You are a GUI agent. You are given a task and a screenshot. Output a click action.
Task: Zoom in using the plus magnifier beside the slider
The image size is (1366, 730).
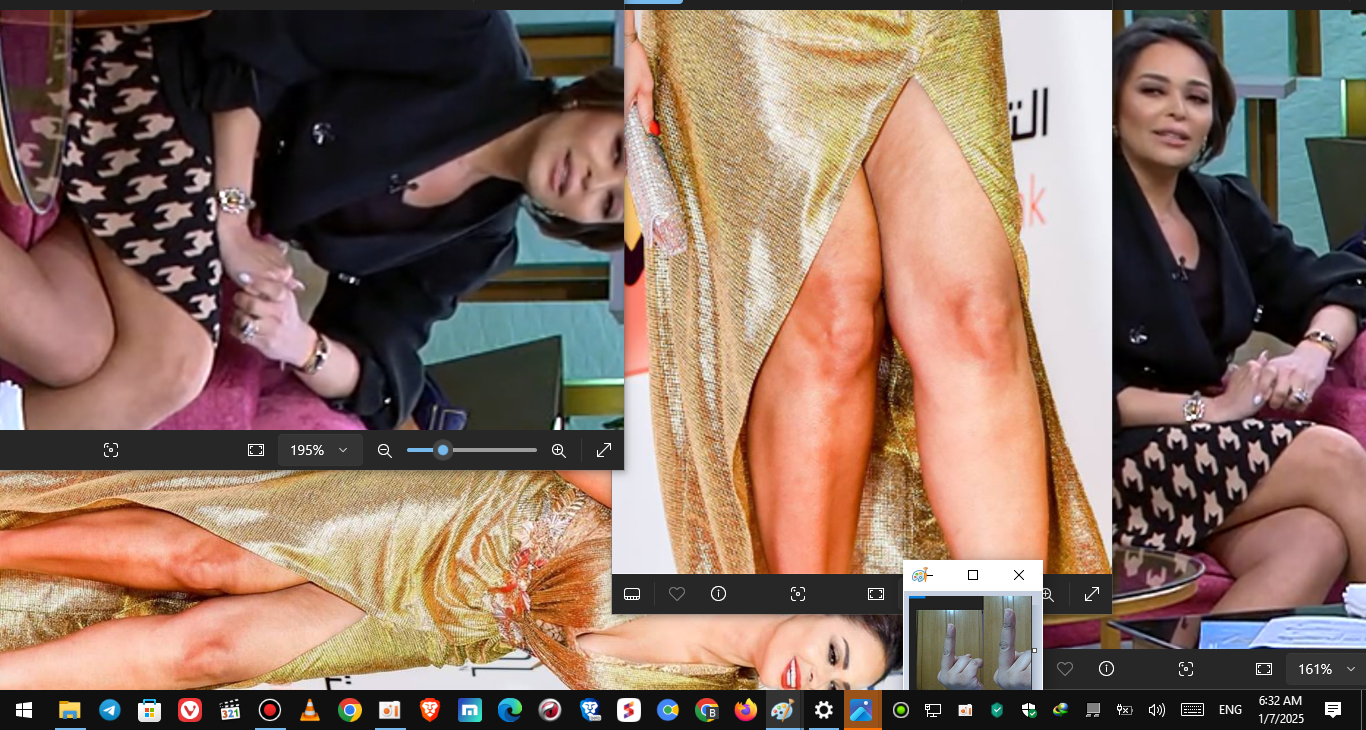[x=559, y=451]
